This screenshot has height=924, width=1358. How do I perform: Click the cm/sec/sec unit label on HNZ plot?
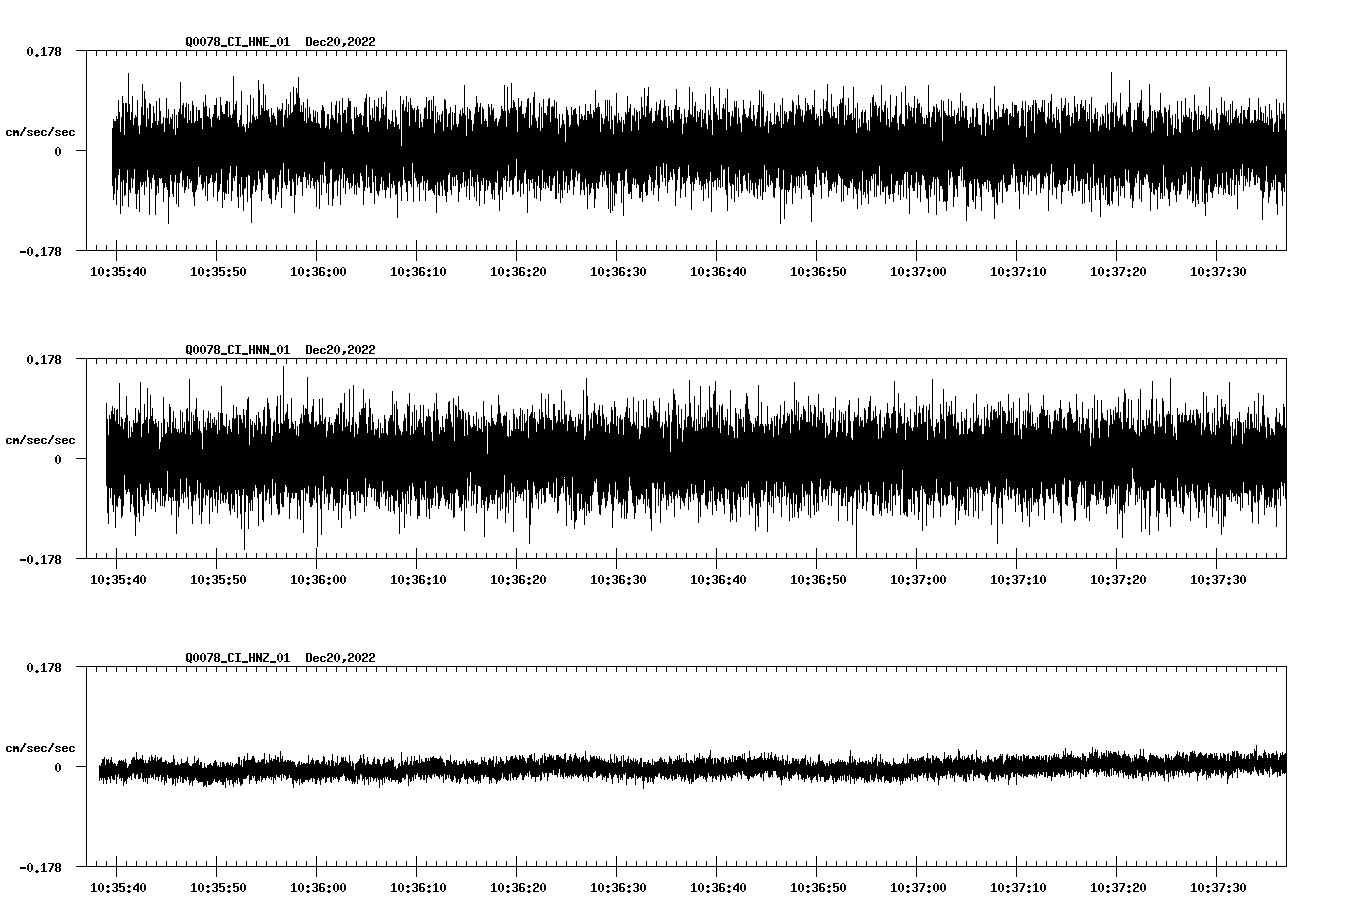click(x=40, y=748)
